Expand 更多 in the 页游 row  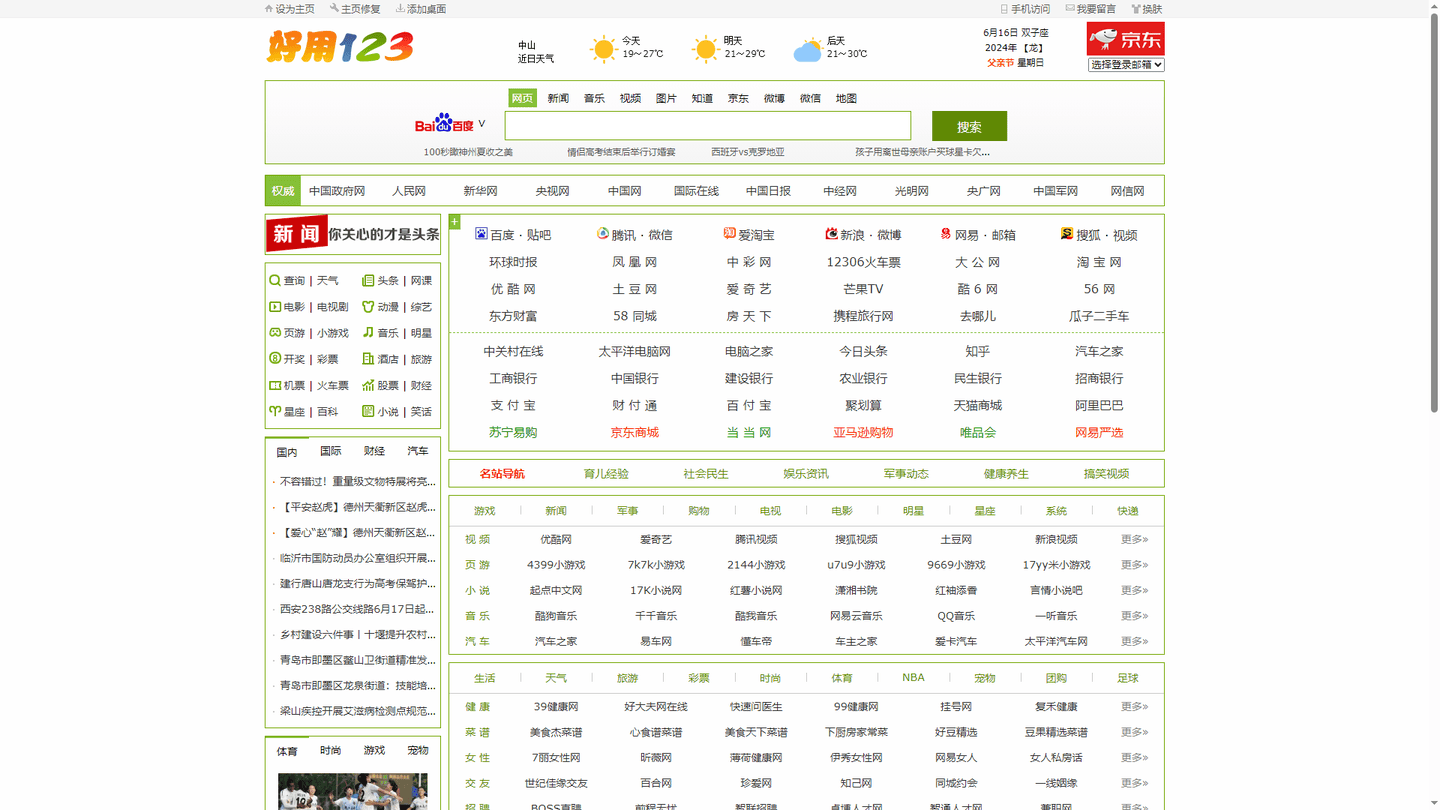point(1134,564)
